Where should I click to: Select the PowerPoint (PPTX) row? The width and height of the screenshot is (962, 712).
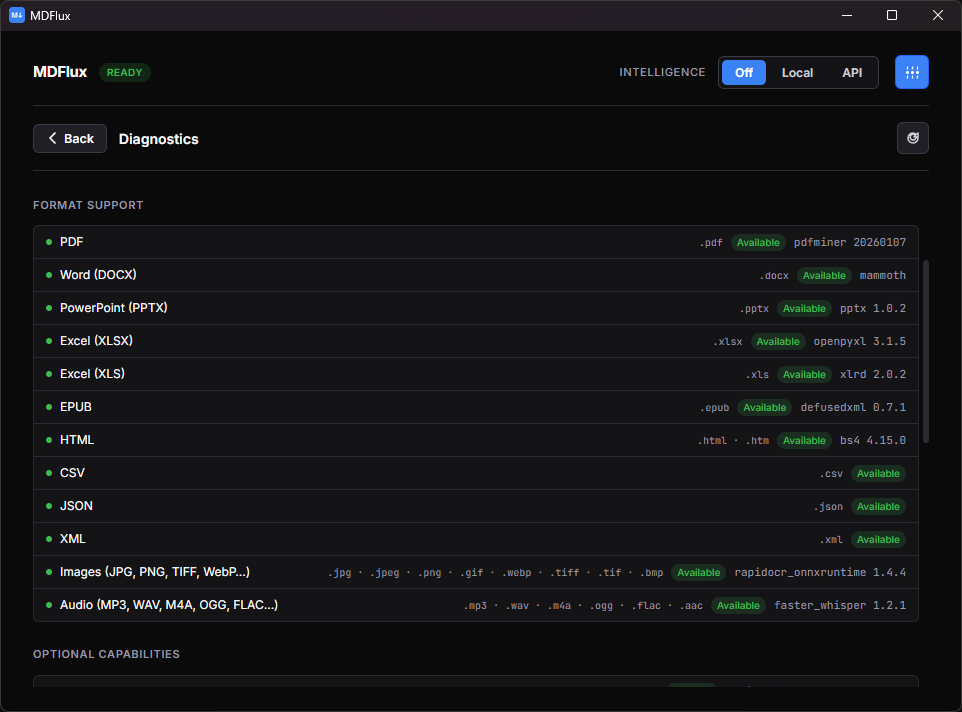click(476, 308)
